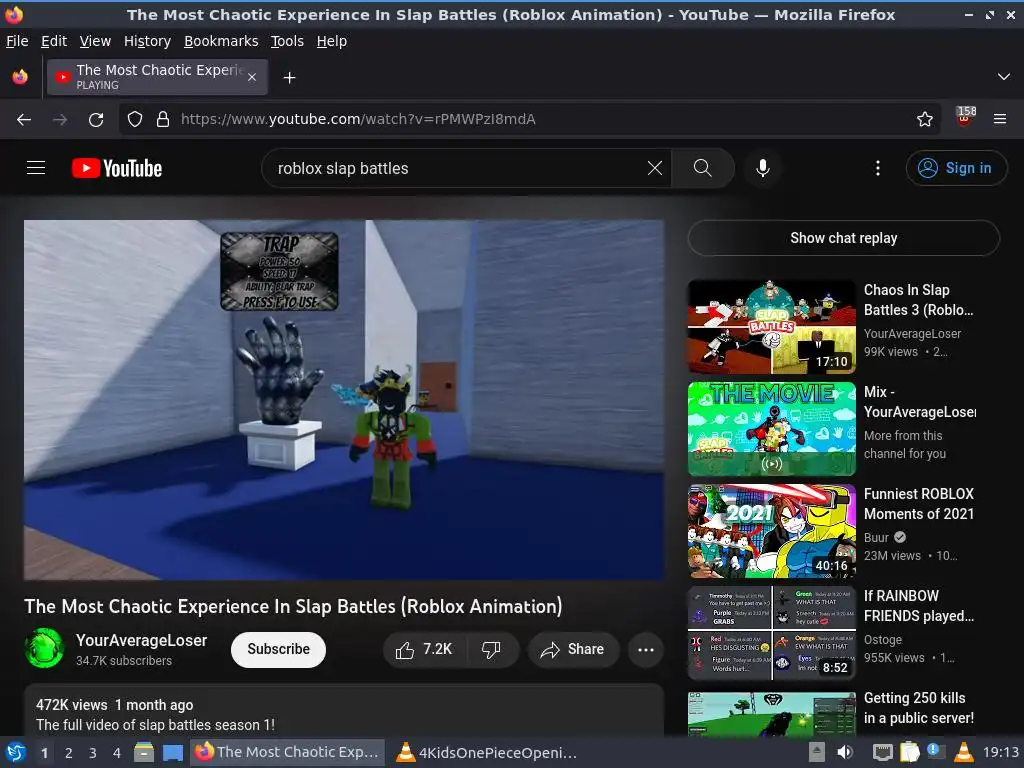Click Show chat replay button
The width and height of the screenshot is (1024, 768).
coord(844,238)
